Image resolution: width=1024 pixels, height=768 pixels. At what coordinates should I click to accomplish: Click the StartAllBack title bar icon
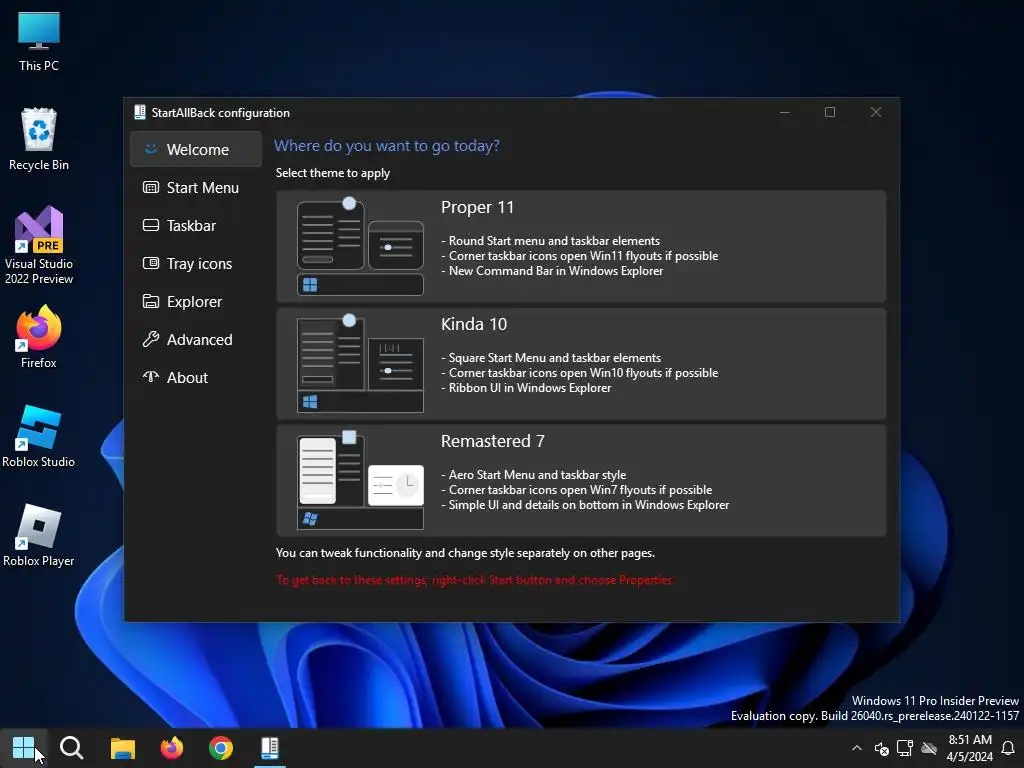tap(140, 112)
